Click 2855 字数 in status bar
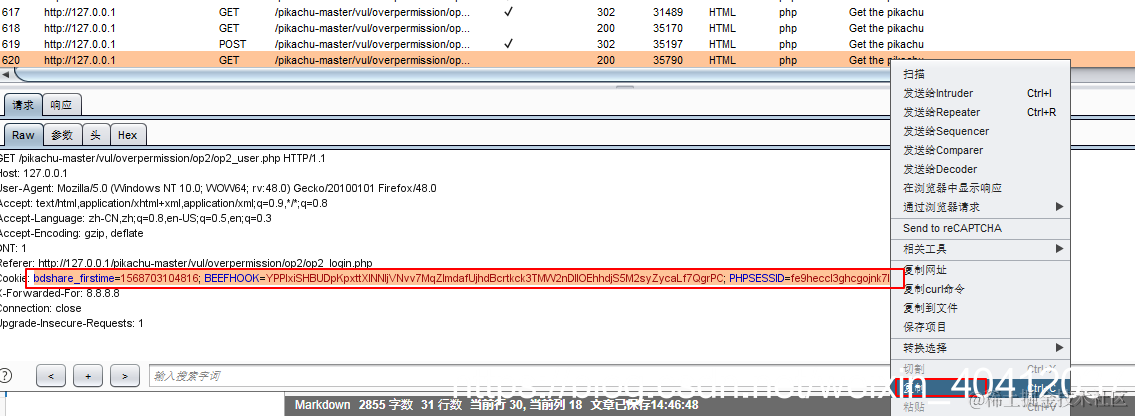The height and width of the screenshot is (416, 1135). (386, 404)
